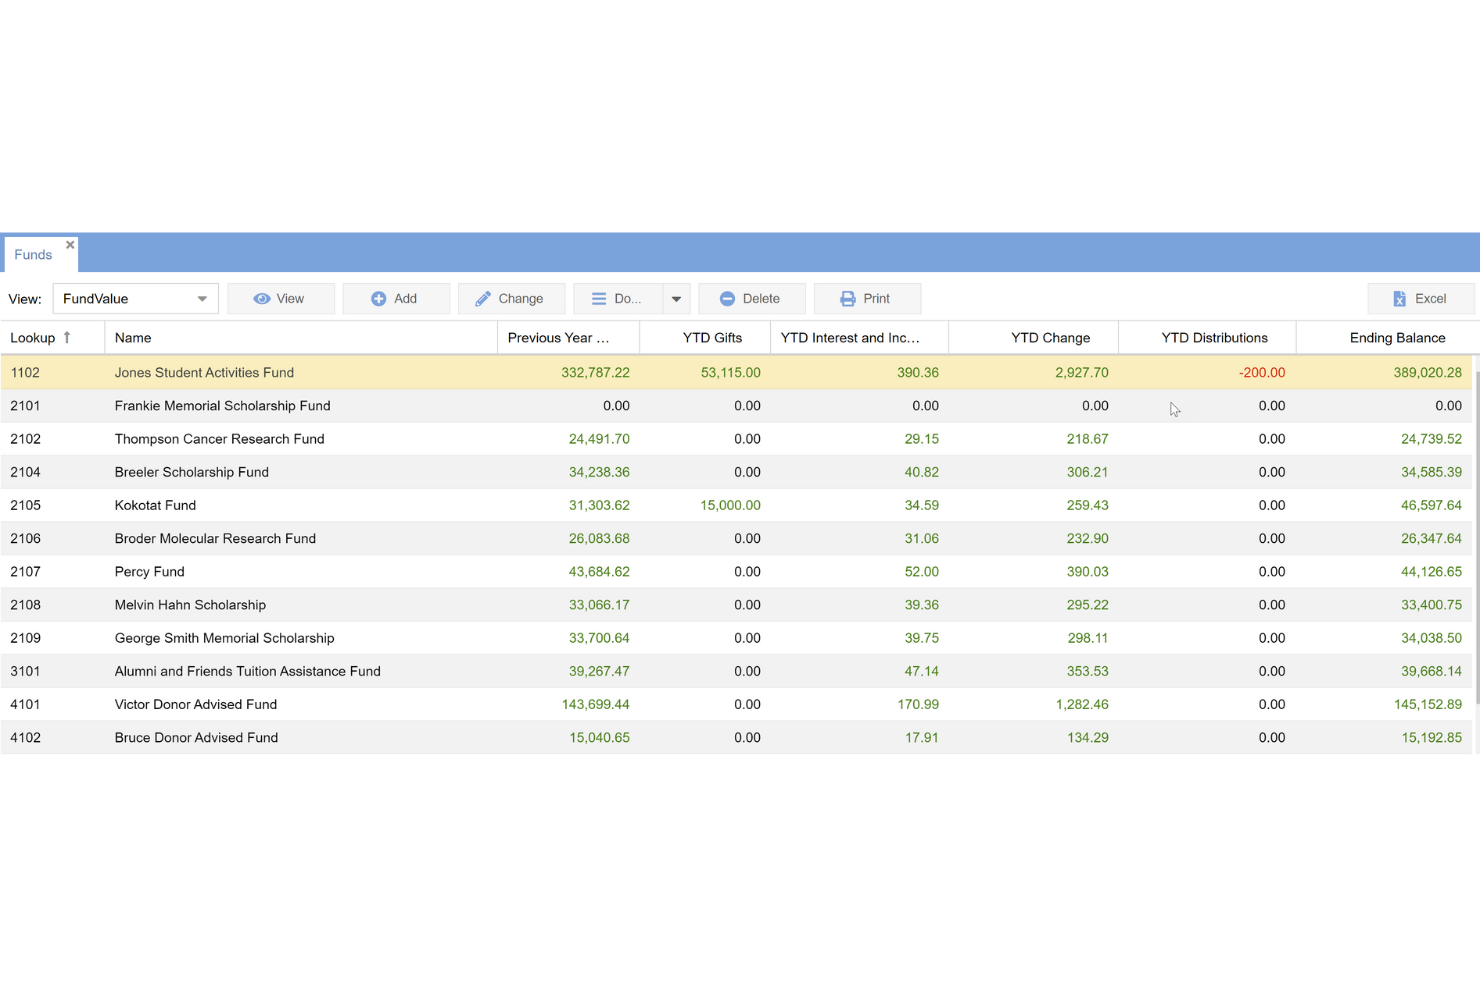Viewport: 1480px width, 987px height.
Task: Click the minus icon on the Delete button
Action: (x=727, y=298)
